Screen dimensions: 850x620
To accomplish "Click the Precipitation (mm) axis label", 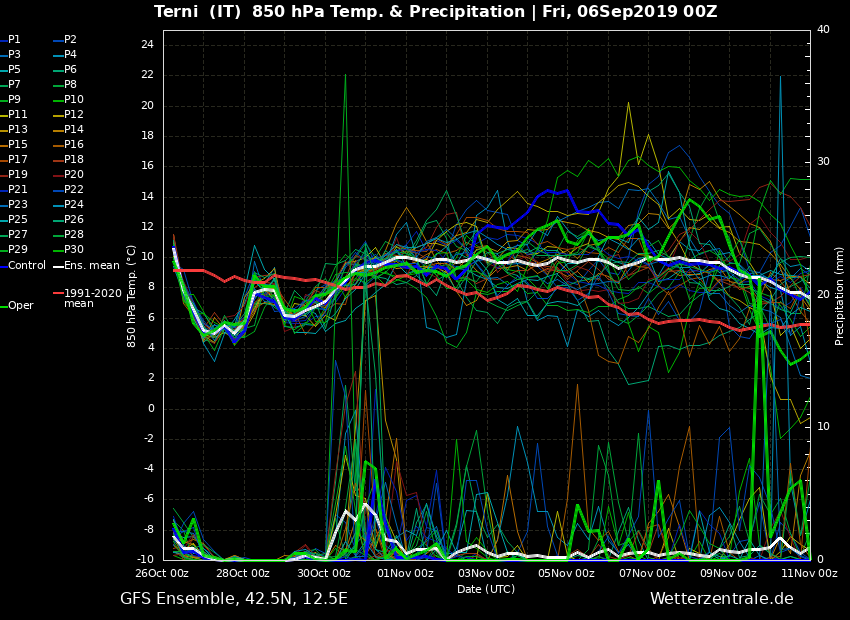I will click(840, 295).
